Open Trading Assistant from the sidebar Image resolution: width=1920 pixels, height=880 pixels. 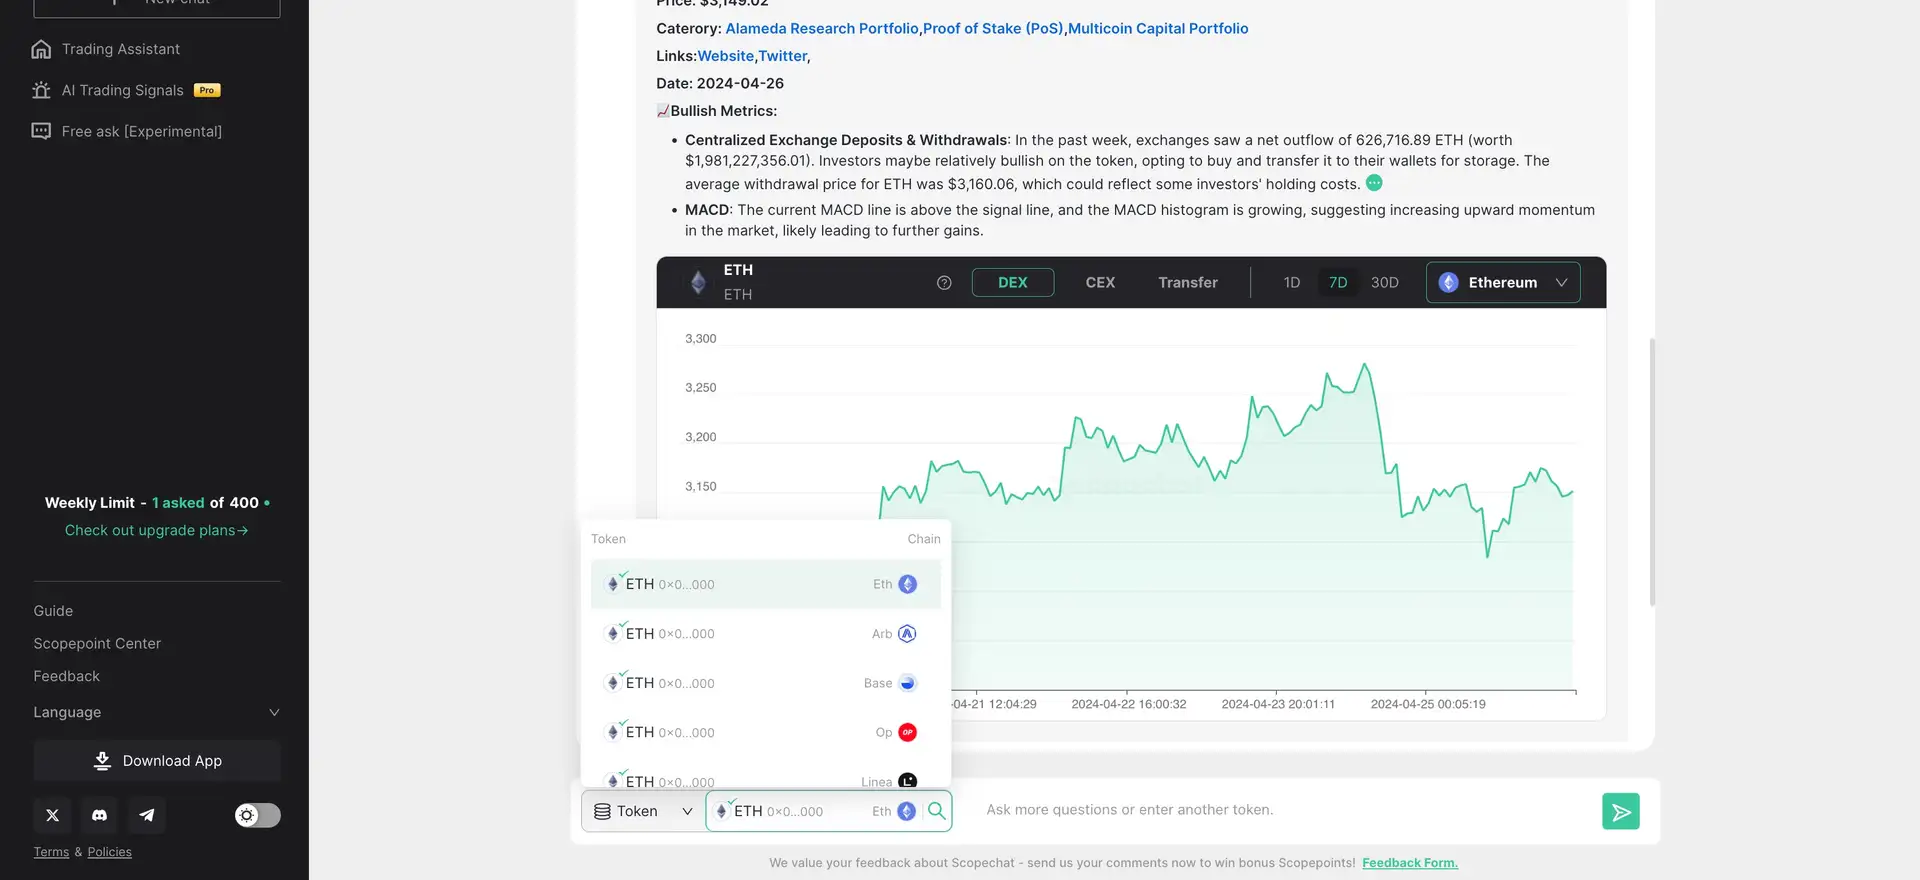coord(120,49)
